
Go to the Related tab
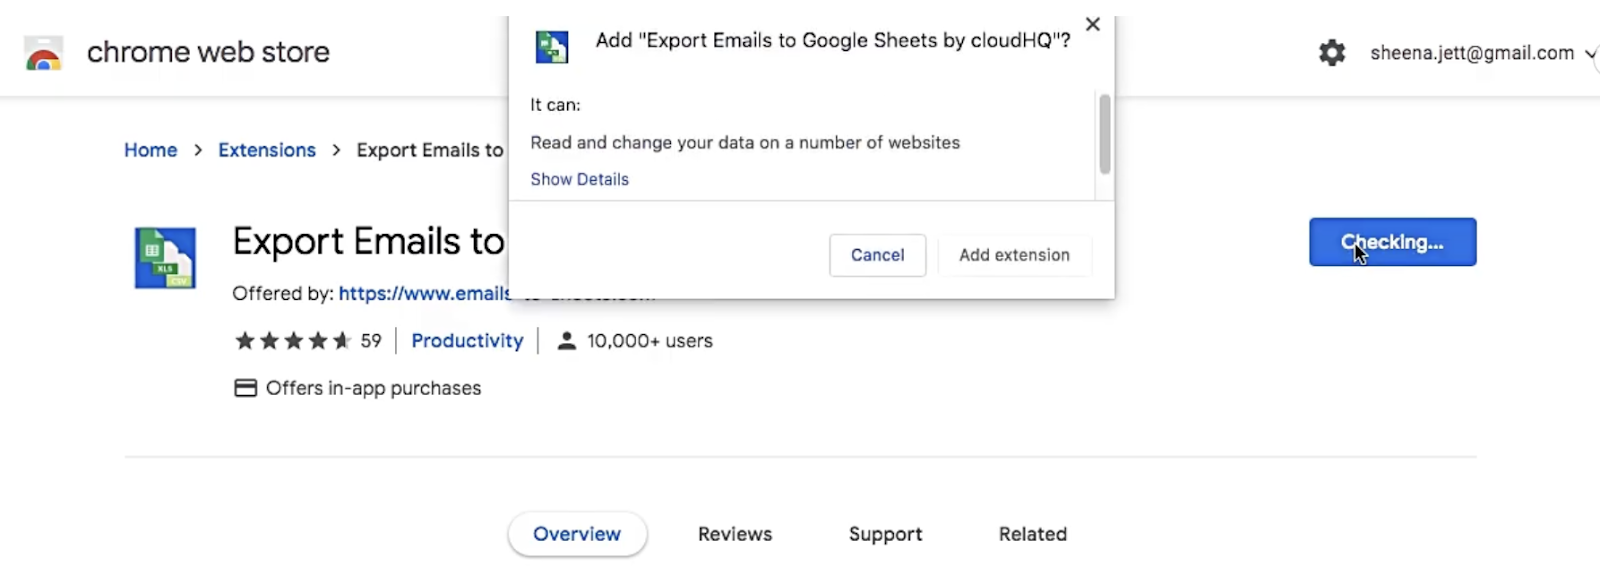click(1032, 534)
